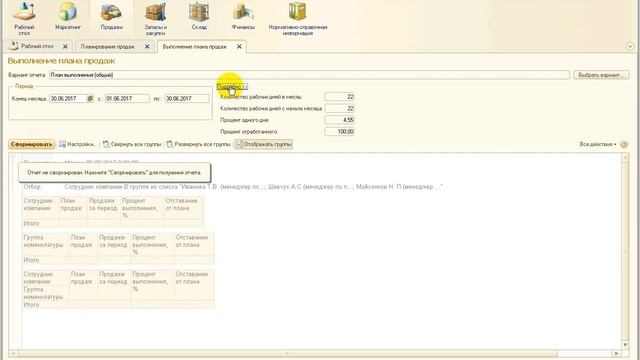
Task: Close the Выполнение плана продаж tab
Action: 239,47
